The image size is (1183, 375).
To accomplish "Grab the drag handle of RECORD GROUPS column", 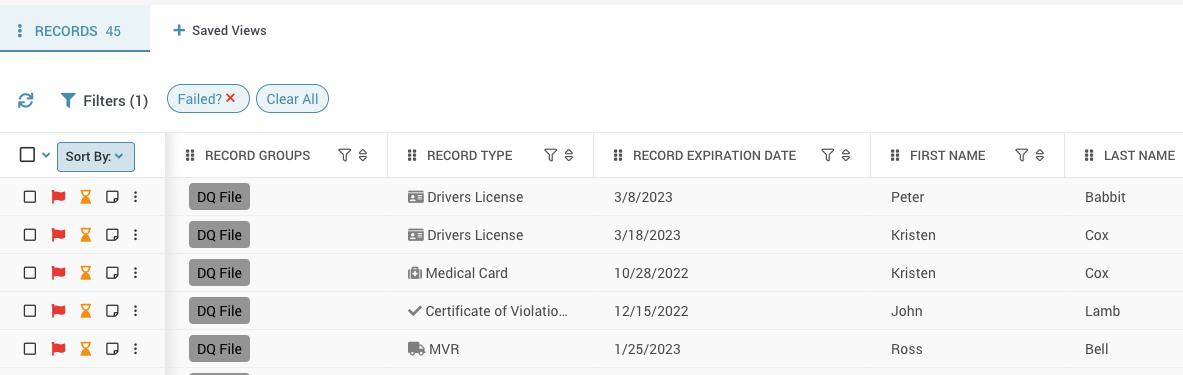I will pyautogui.click(x=190, y=155).
